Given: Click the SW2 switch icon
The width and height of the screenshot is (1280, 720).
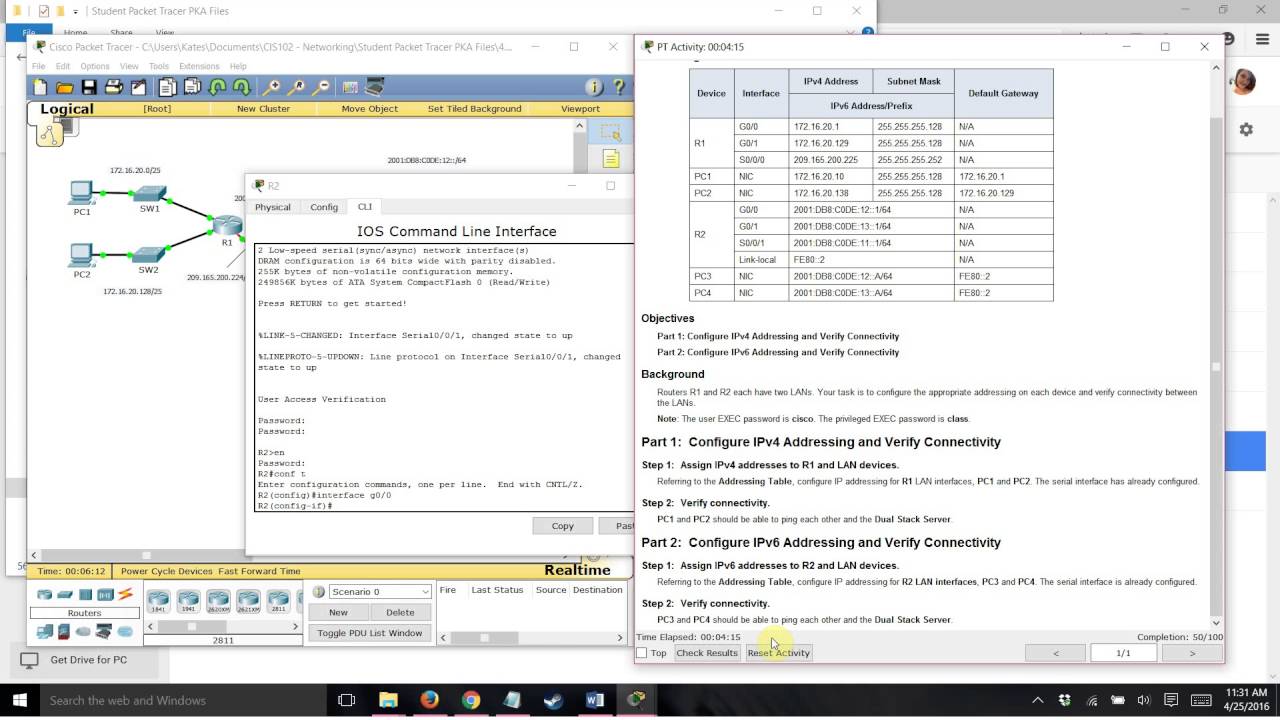Looking at the screenshot, I should (148, 254).
